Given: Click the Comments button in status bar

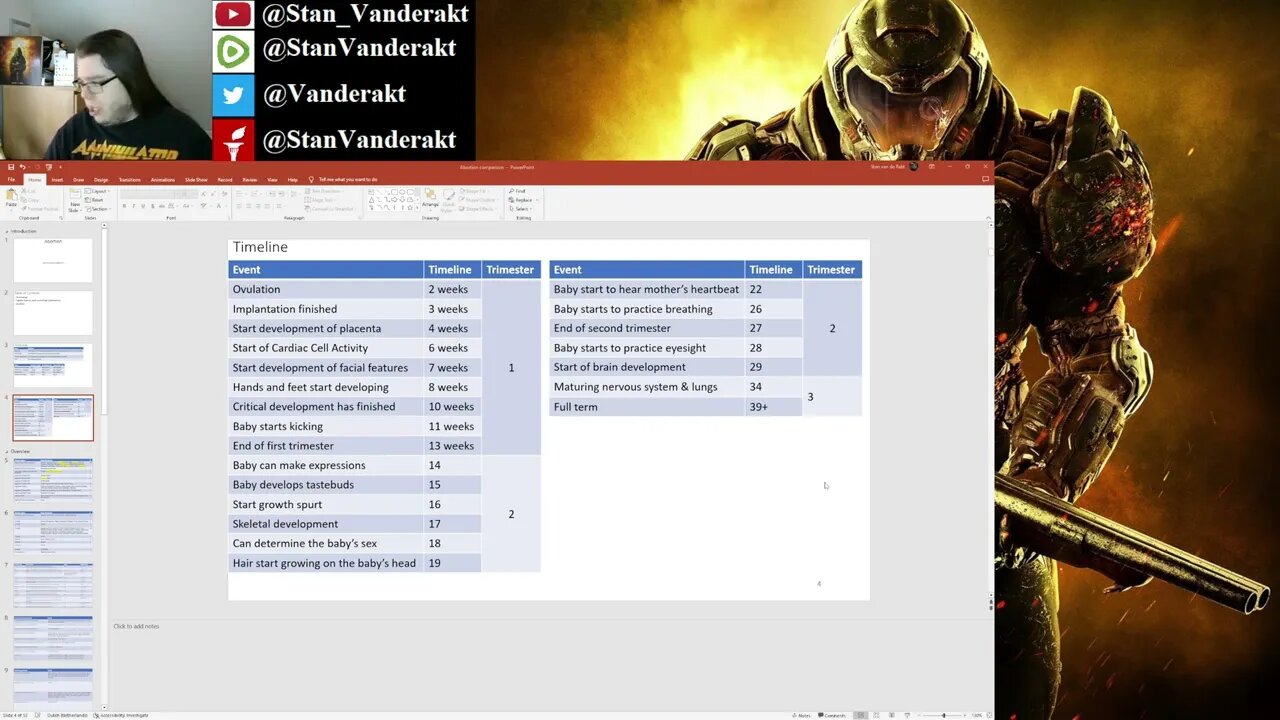Looking at the screenshot, I should pyautogui.click(x=834, y=715).
